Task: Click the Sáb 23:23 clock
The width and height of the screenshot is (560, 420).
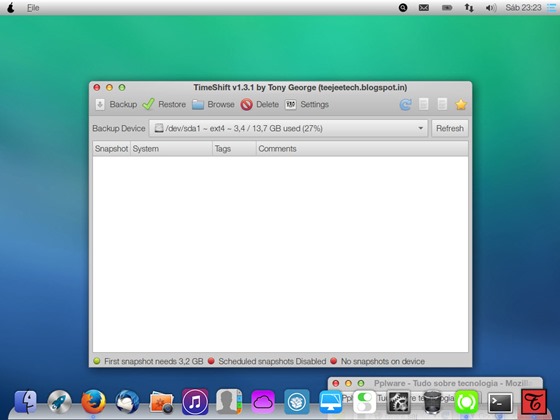Action: pos(523,8)
